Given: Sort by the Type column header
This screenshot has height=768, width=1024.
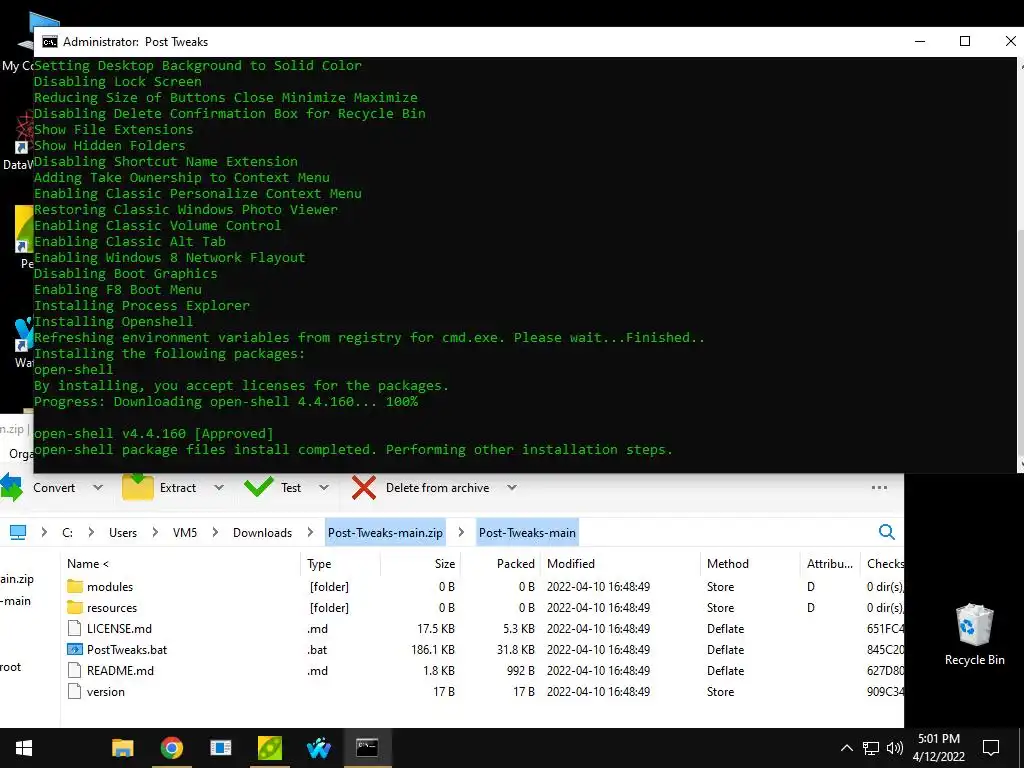Looking at the screenshot, I should (x=342, y=564).
